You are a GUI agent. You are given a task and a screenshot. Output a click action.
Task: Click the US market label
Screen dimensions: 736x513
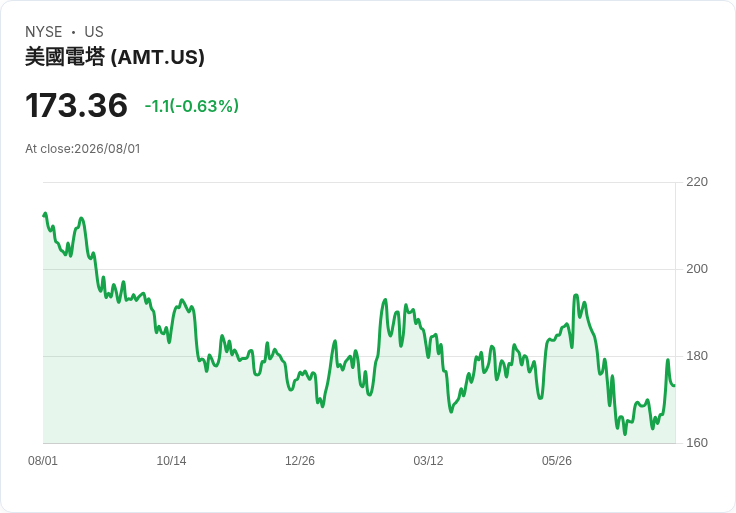click(x=94, y=32)
